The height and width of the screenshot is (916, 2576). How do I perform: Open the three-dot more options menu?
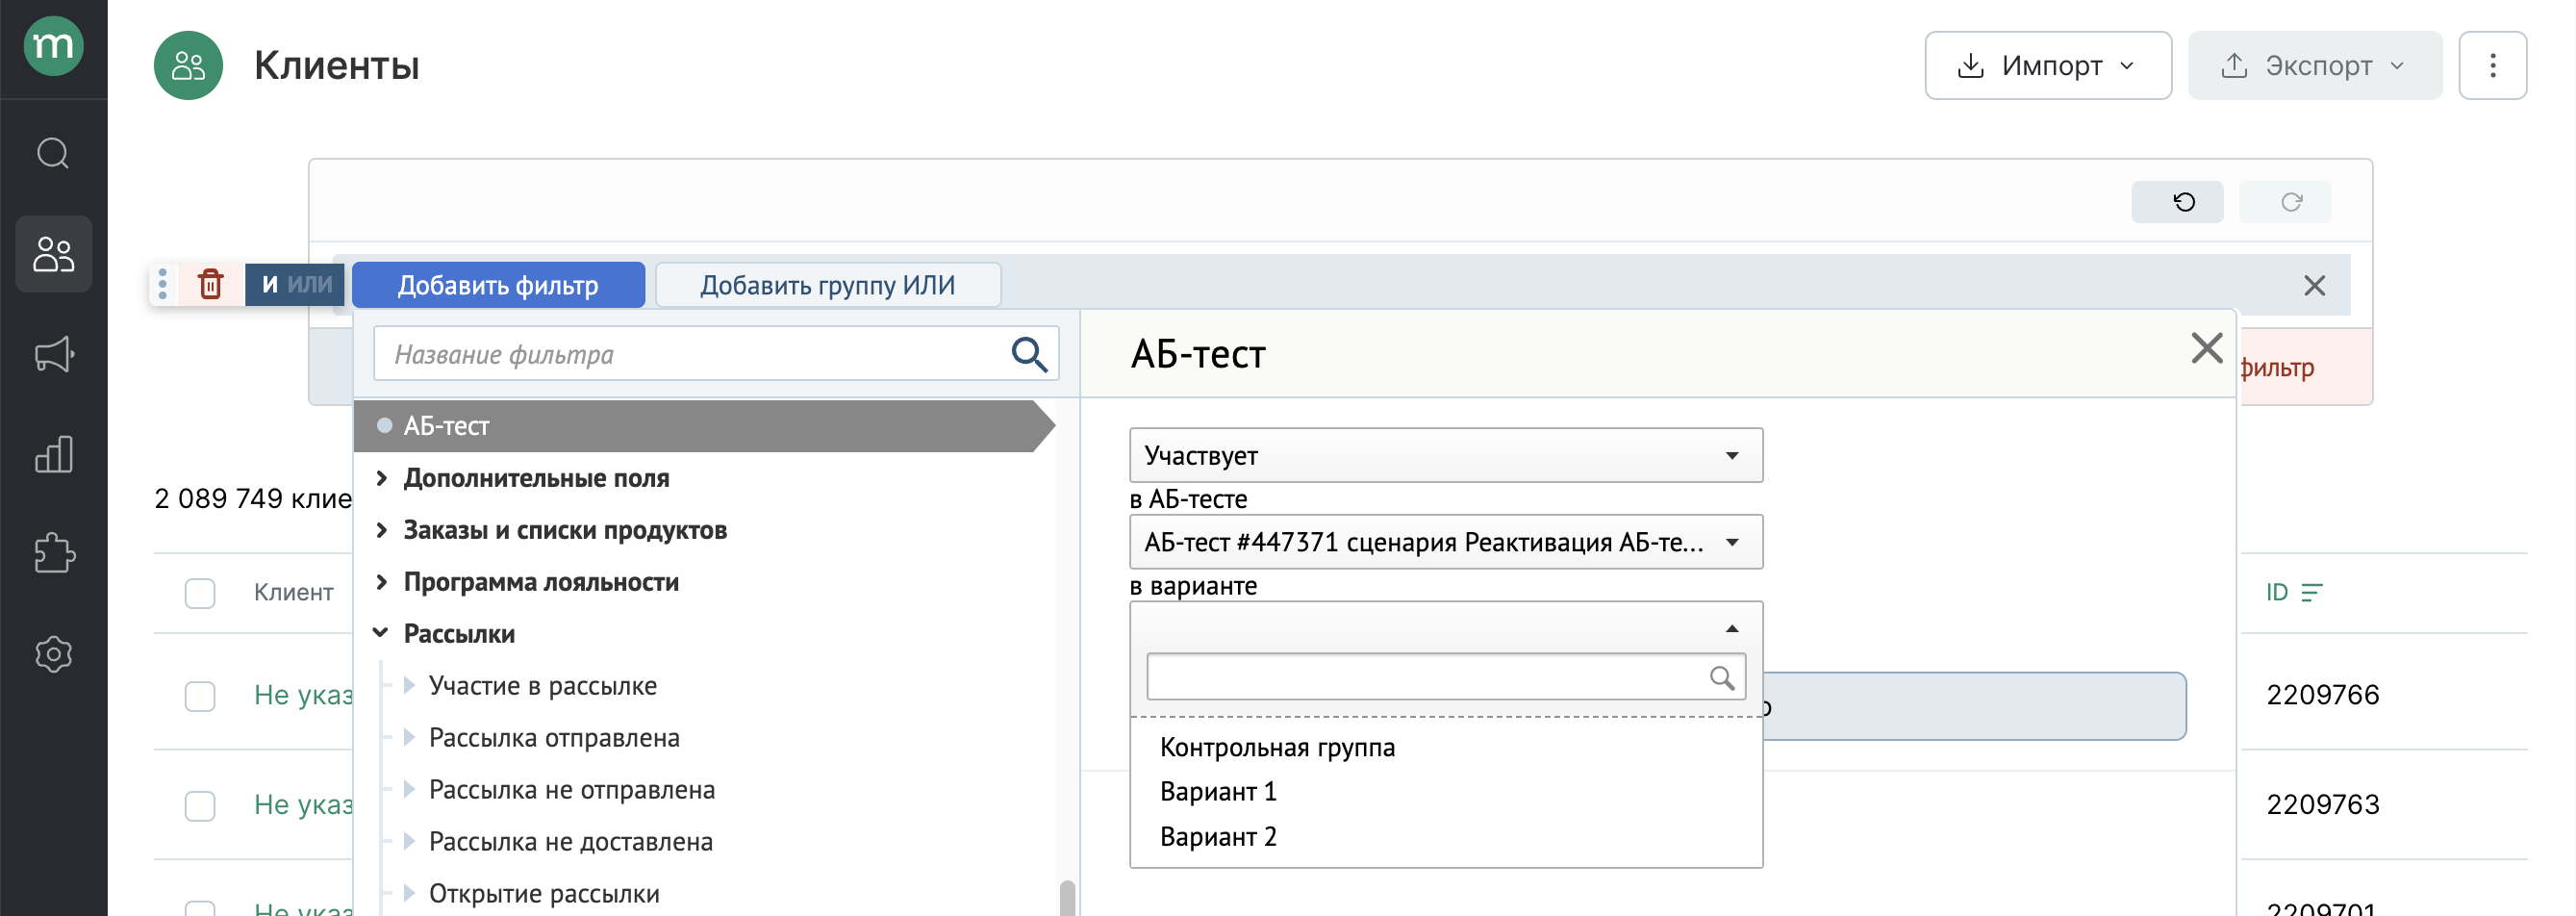pyautogui.click(x=2492, y=65)
